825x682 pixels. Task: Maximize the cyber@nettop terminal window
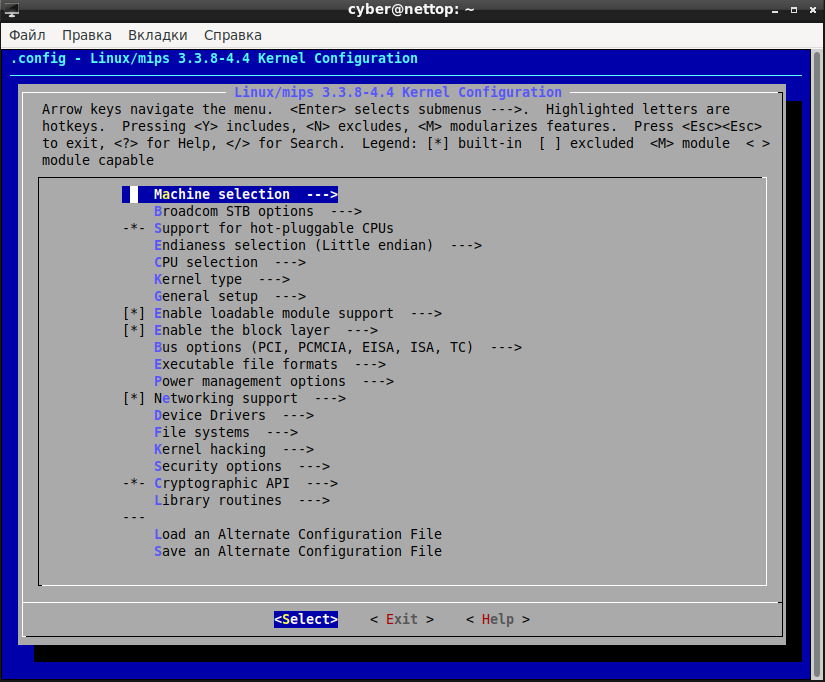pyautogui.click(x=794, y=10)
